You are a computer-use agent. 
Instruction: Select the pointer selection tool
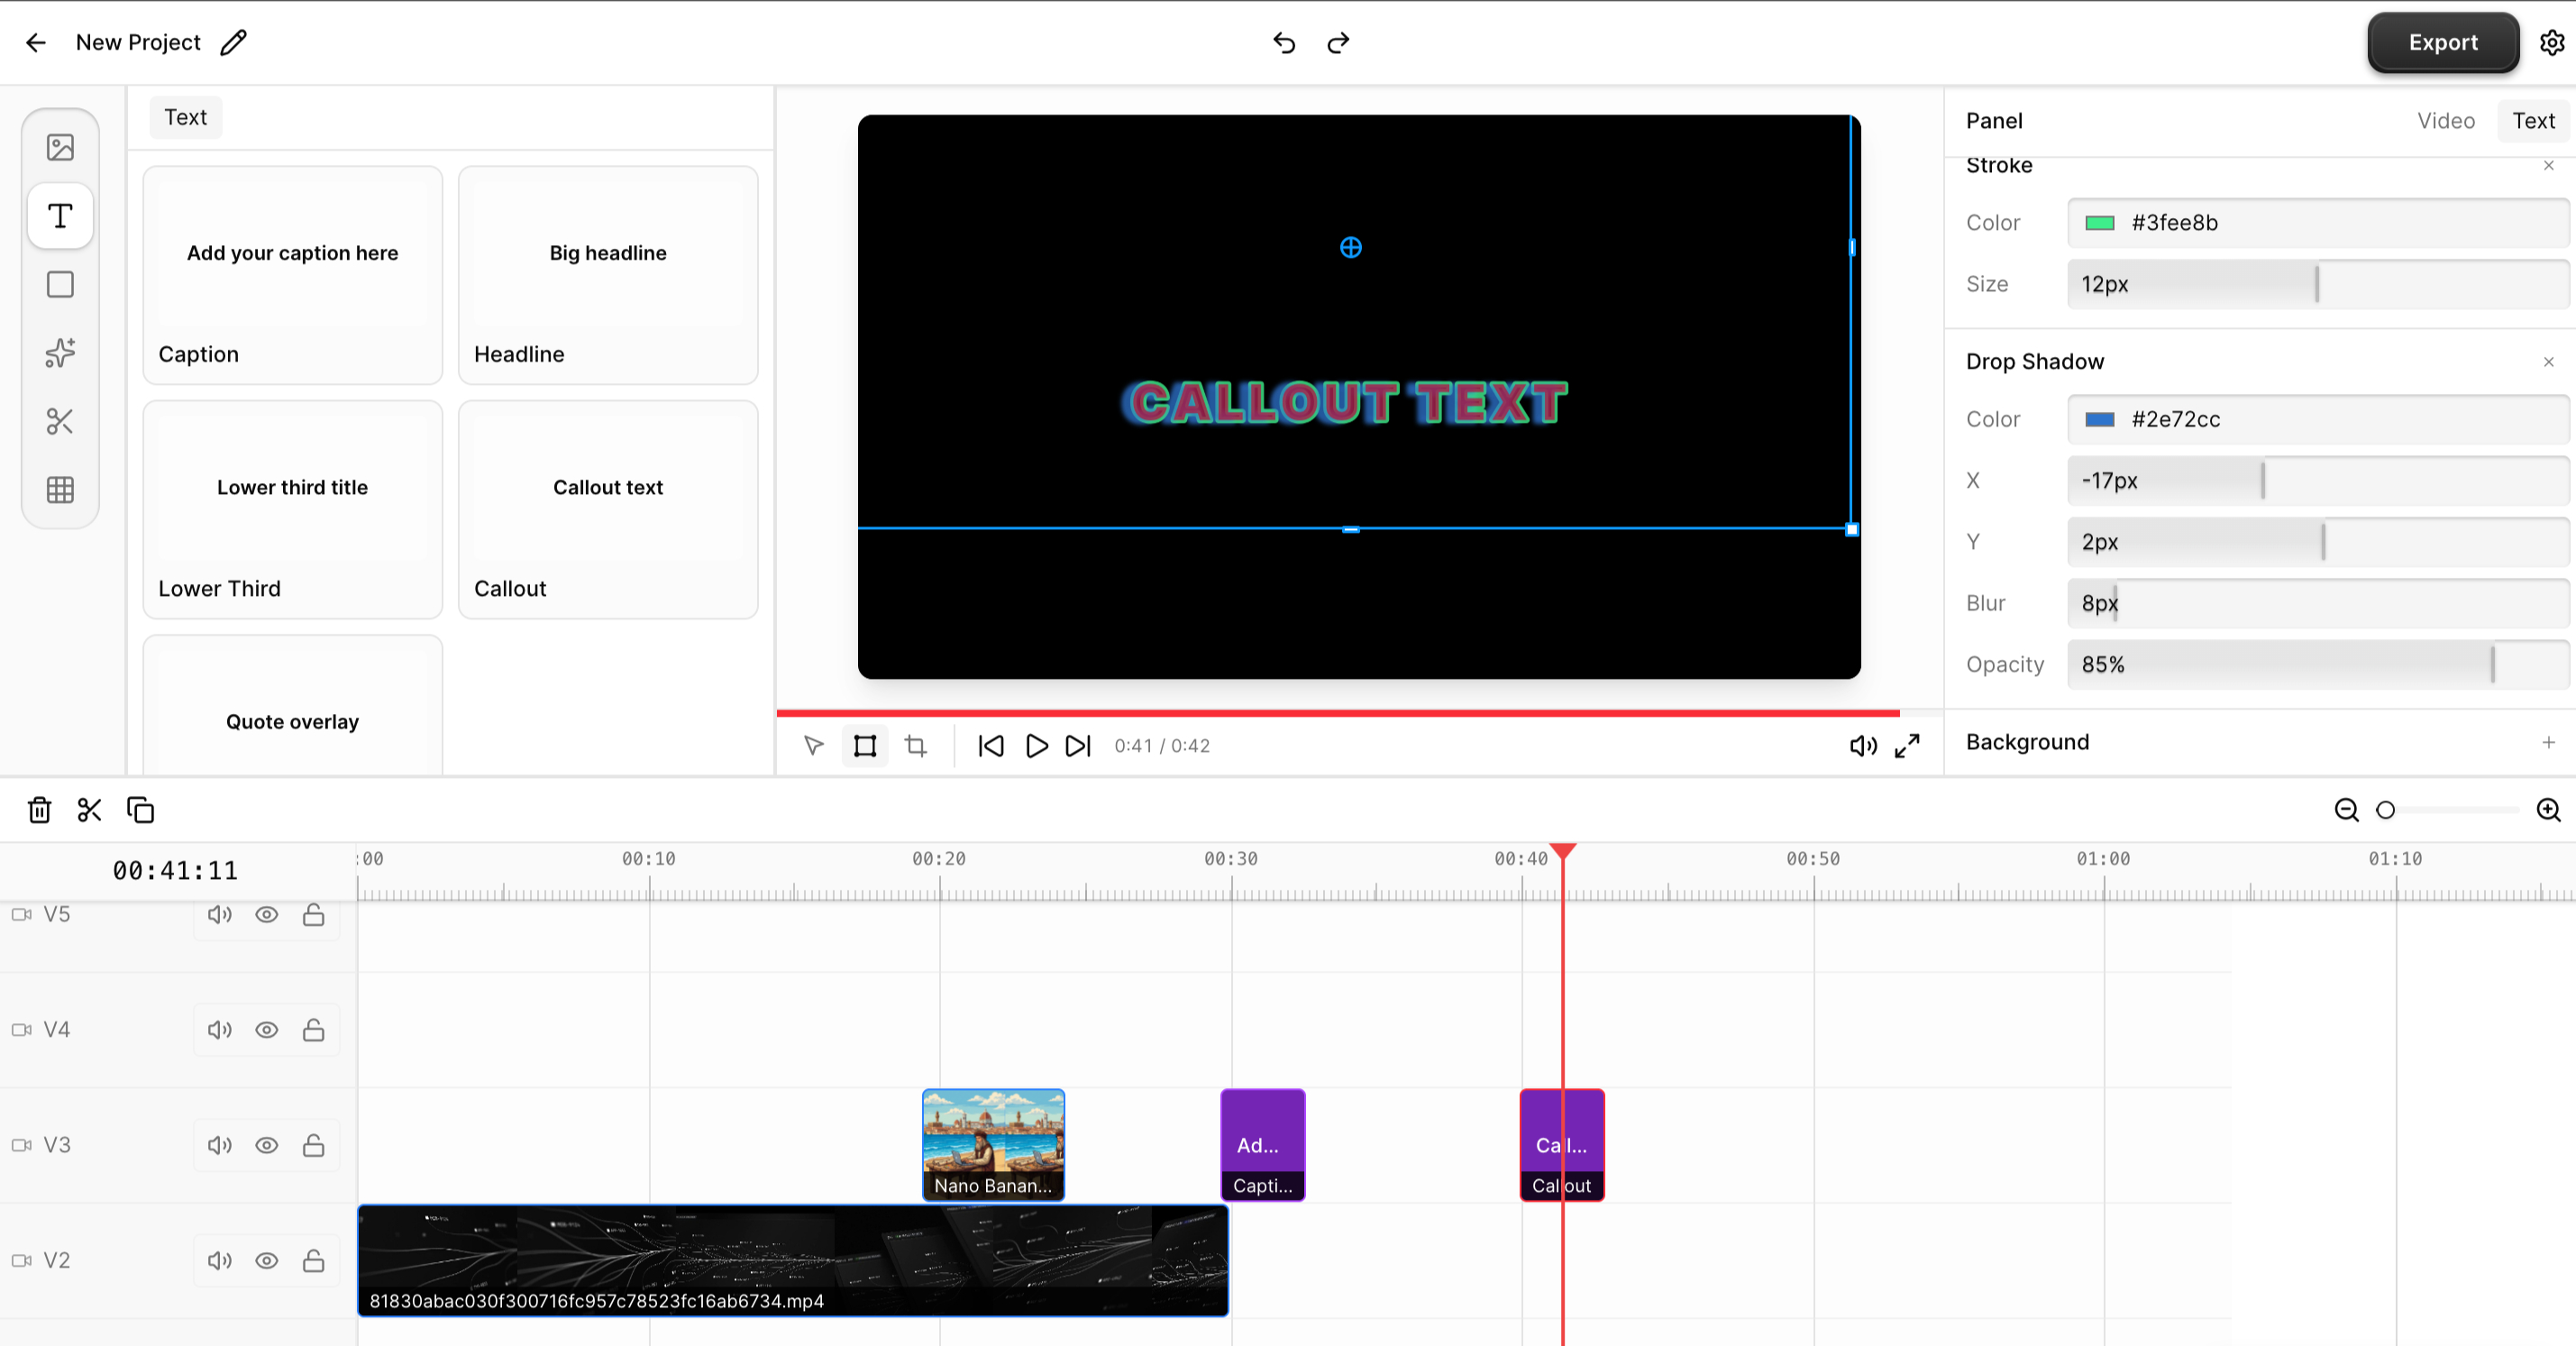tap(813, 745)
